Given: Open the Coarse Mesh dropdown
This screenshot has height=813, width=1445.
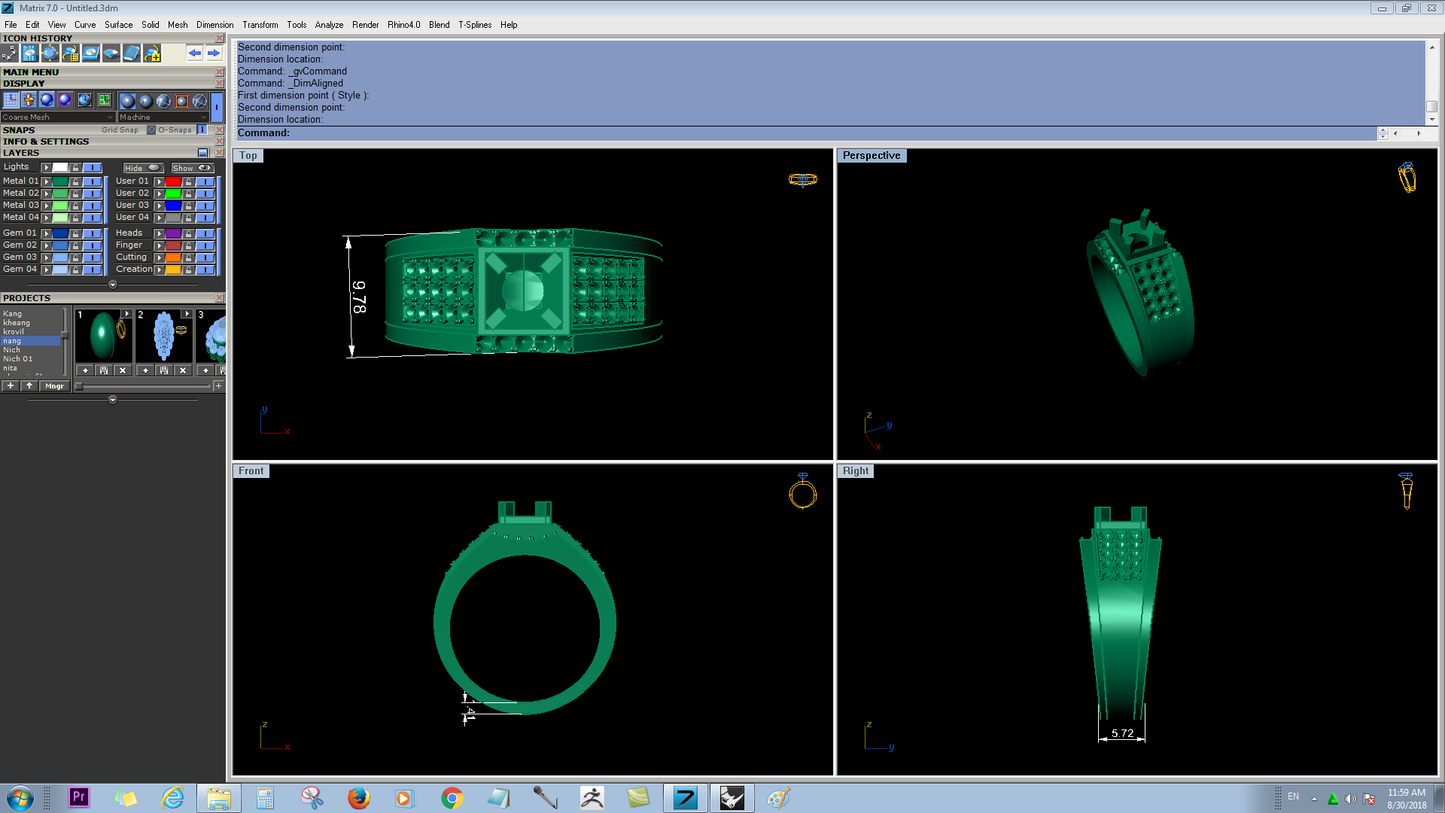Looking at the screenshot, I should tap(58, 117).
